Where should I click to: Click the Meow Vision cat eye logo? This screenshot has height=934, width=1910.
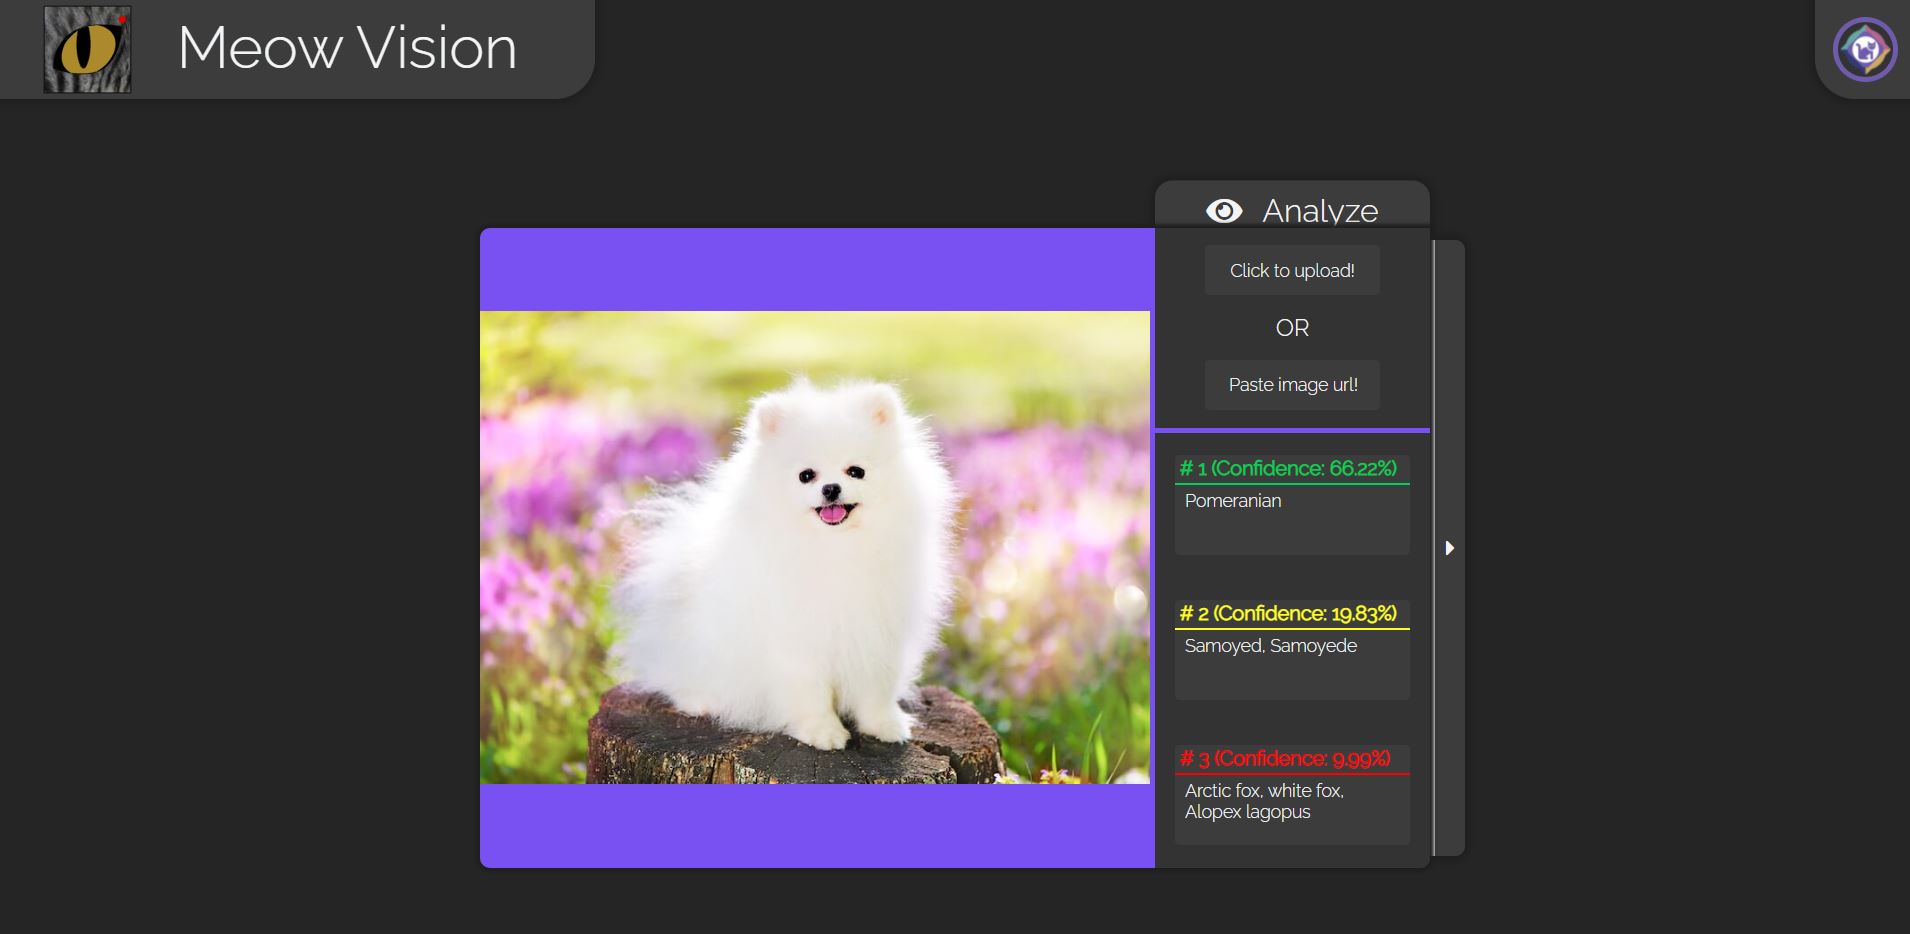(87, 49)
